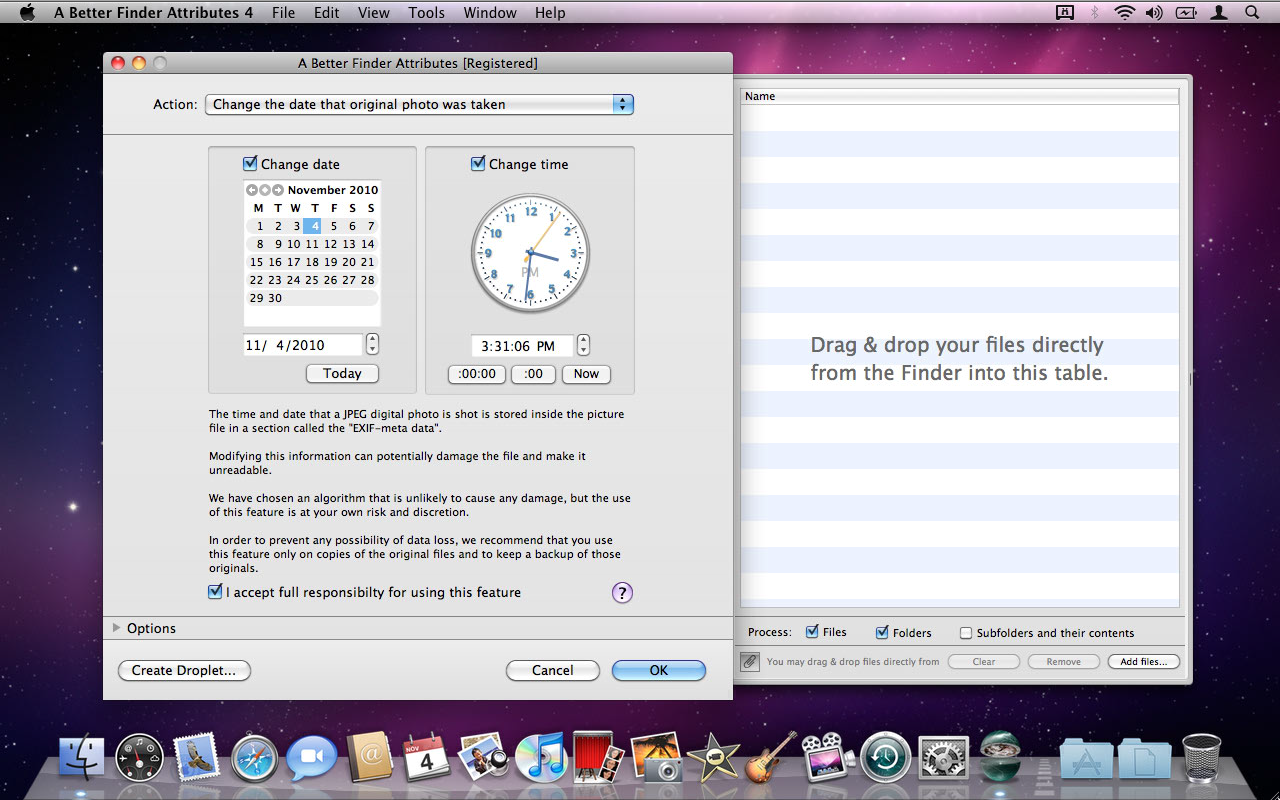Open Address Book in the Dock
Screen dimensions: 1280x800
[x=369, y=758]
